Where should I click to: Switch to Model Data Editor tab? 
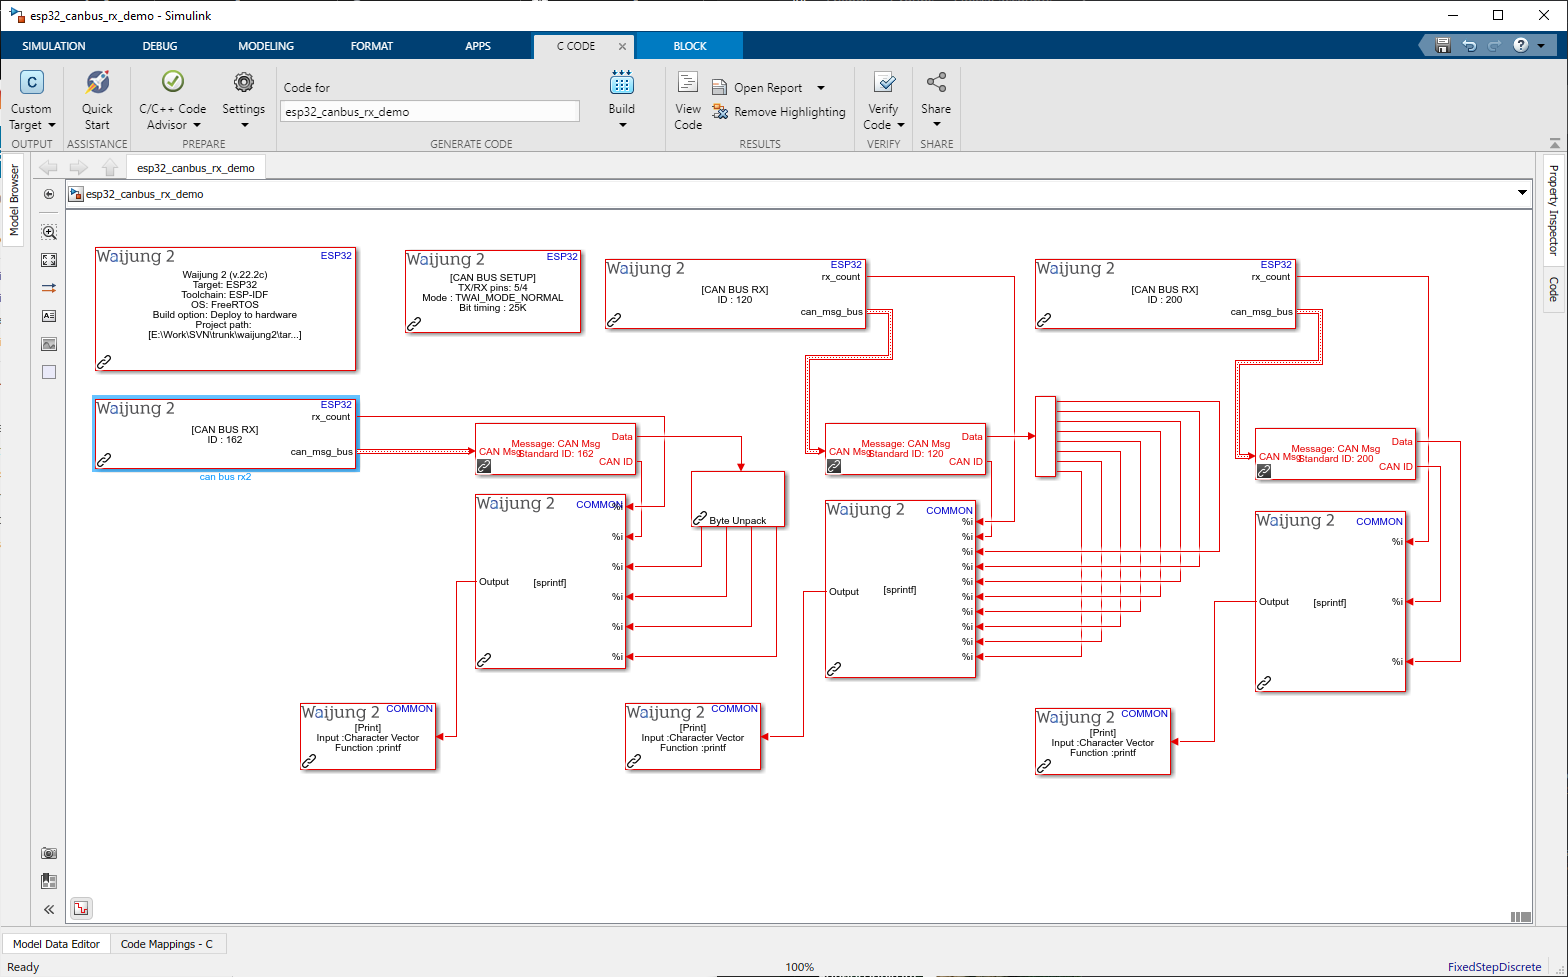pos(57,944)
